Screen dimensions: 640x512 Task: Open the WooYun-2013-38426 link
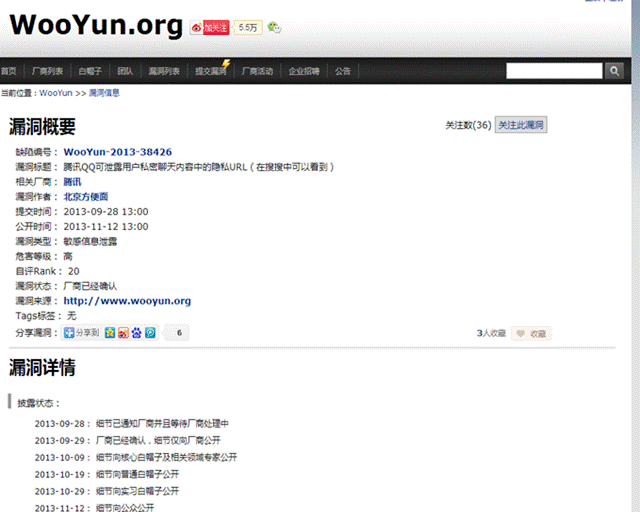pyautogui.click(x=118, y=152)
